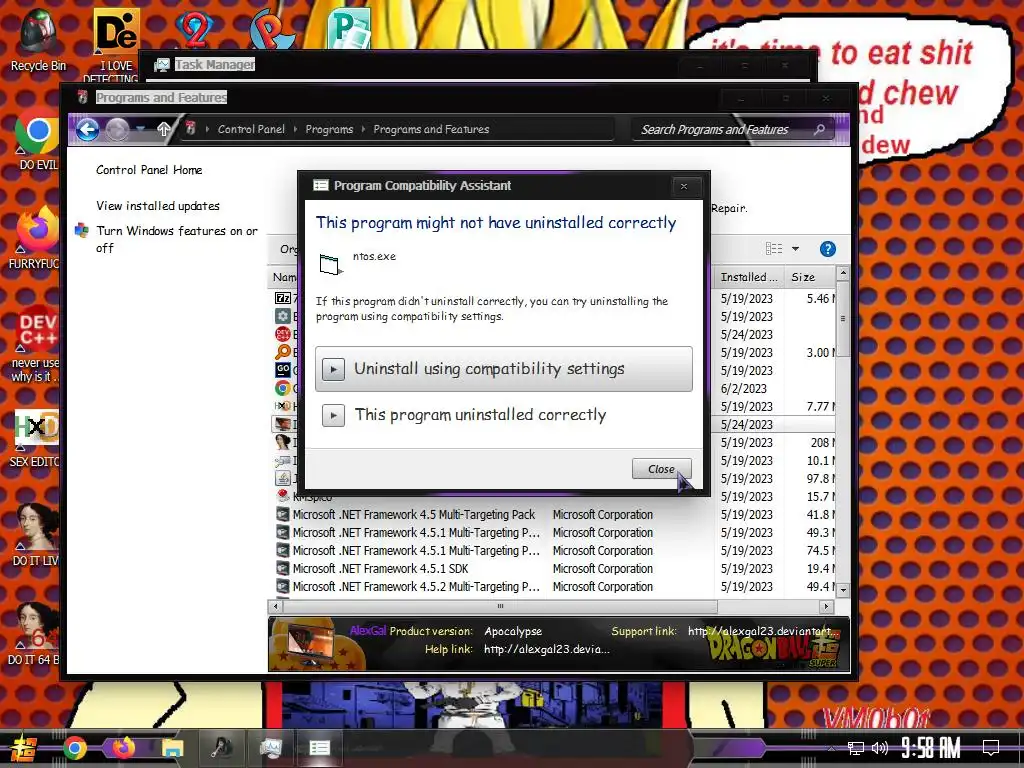Close the Program Compatibility Assistant with X
This screenshot has height=768, width=1024.
pyautogui.click(x=684, y=186)
